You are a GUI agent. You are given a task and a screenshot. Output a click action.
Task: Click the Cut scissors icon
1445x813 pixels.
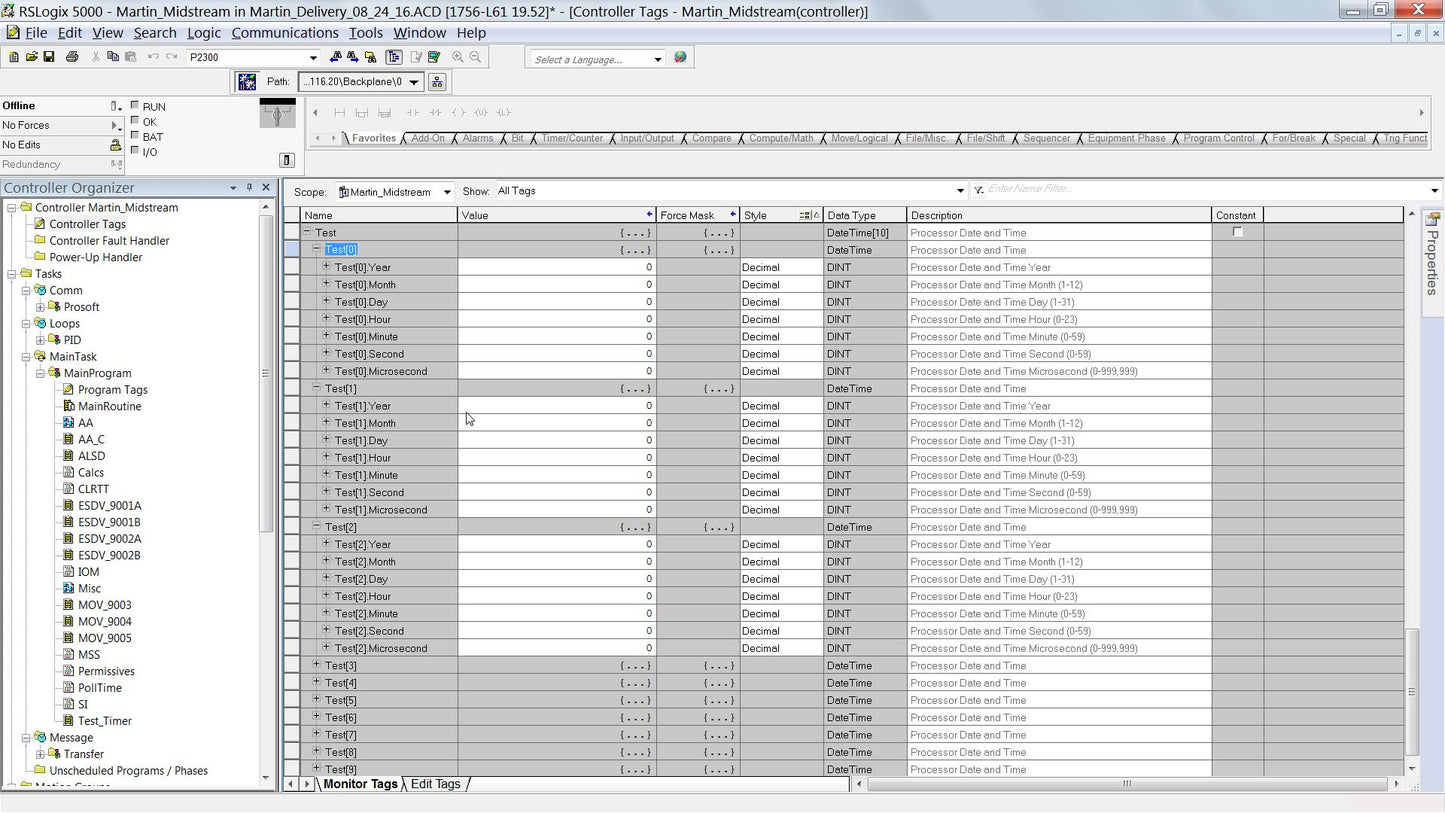pyautogui.click(x=96, y=57)
